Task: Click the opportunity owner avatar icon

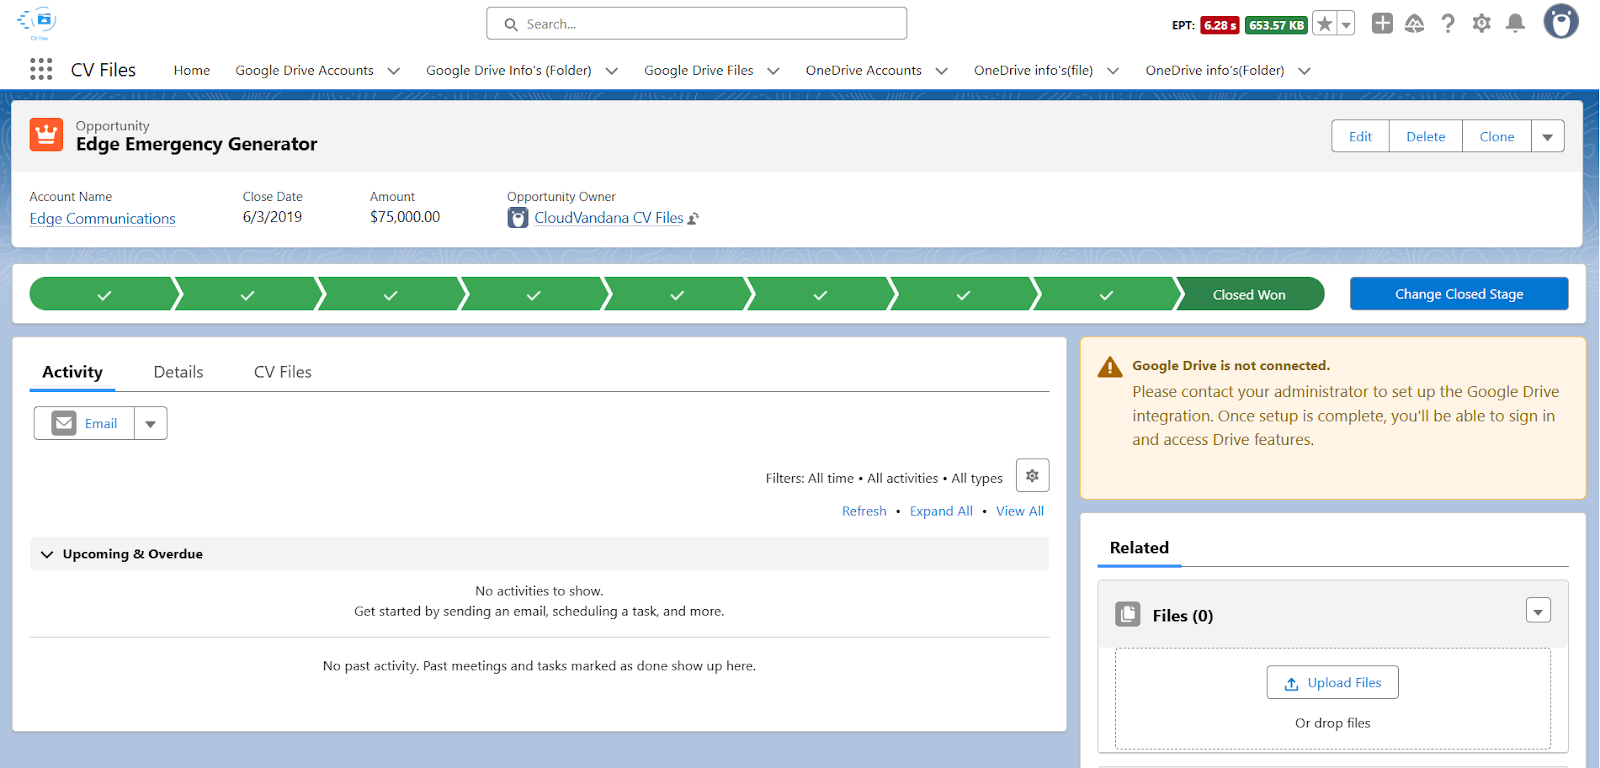Action: (518, 218)
